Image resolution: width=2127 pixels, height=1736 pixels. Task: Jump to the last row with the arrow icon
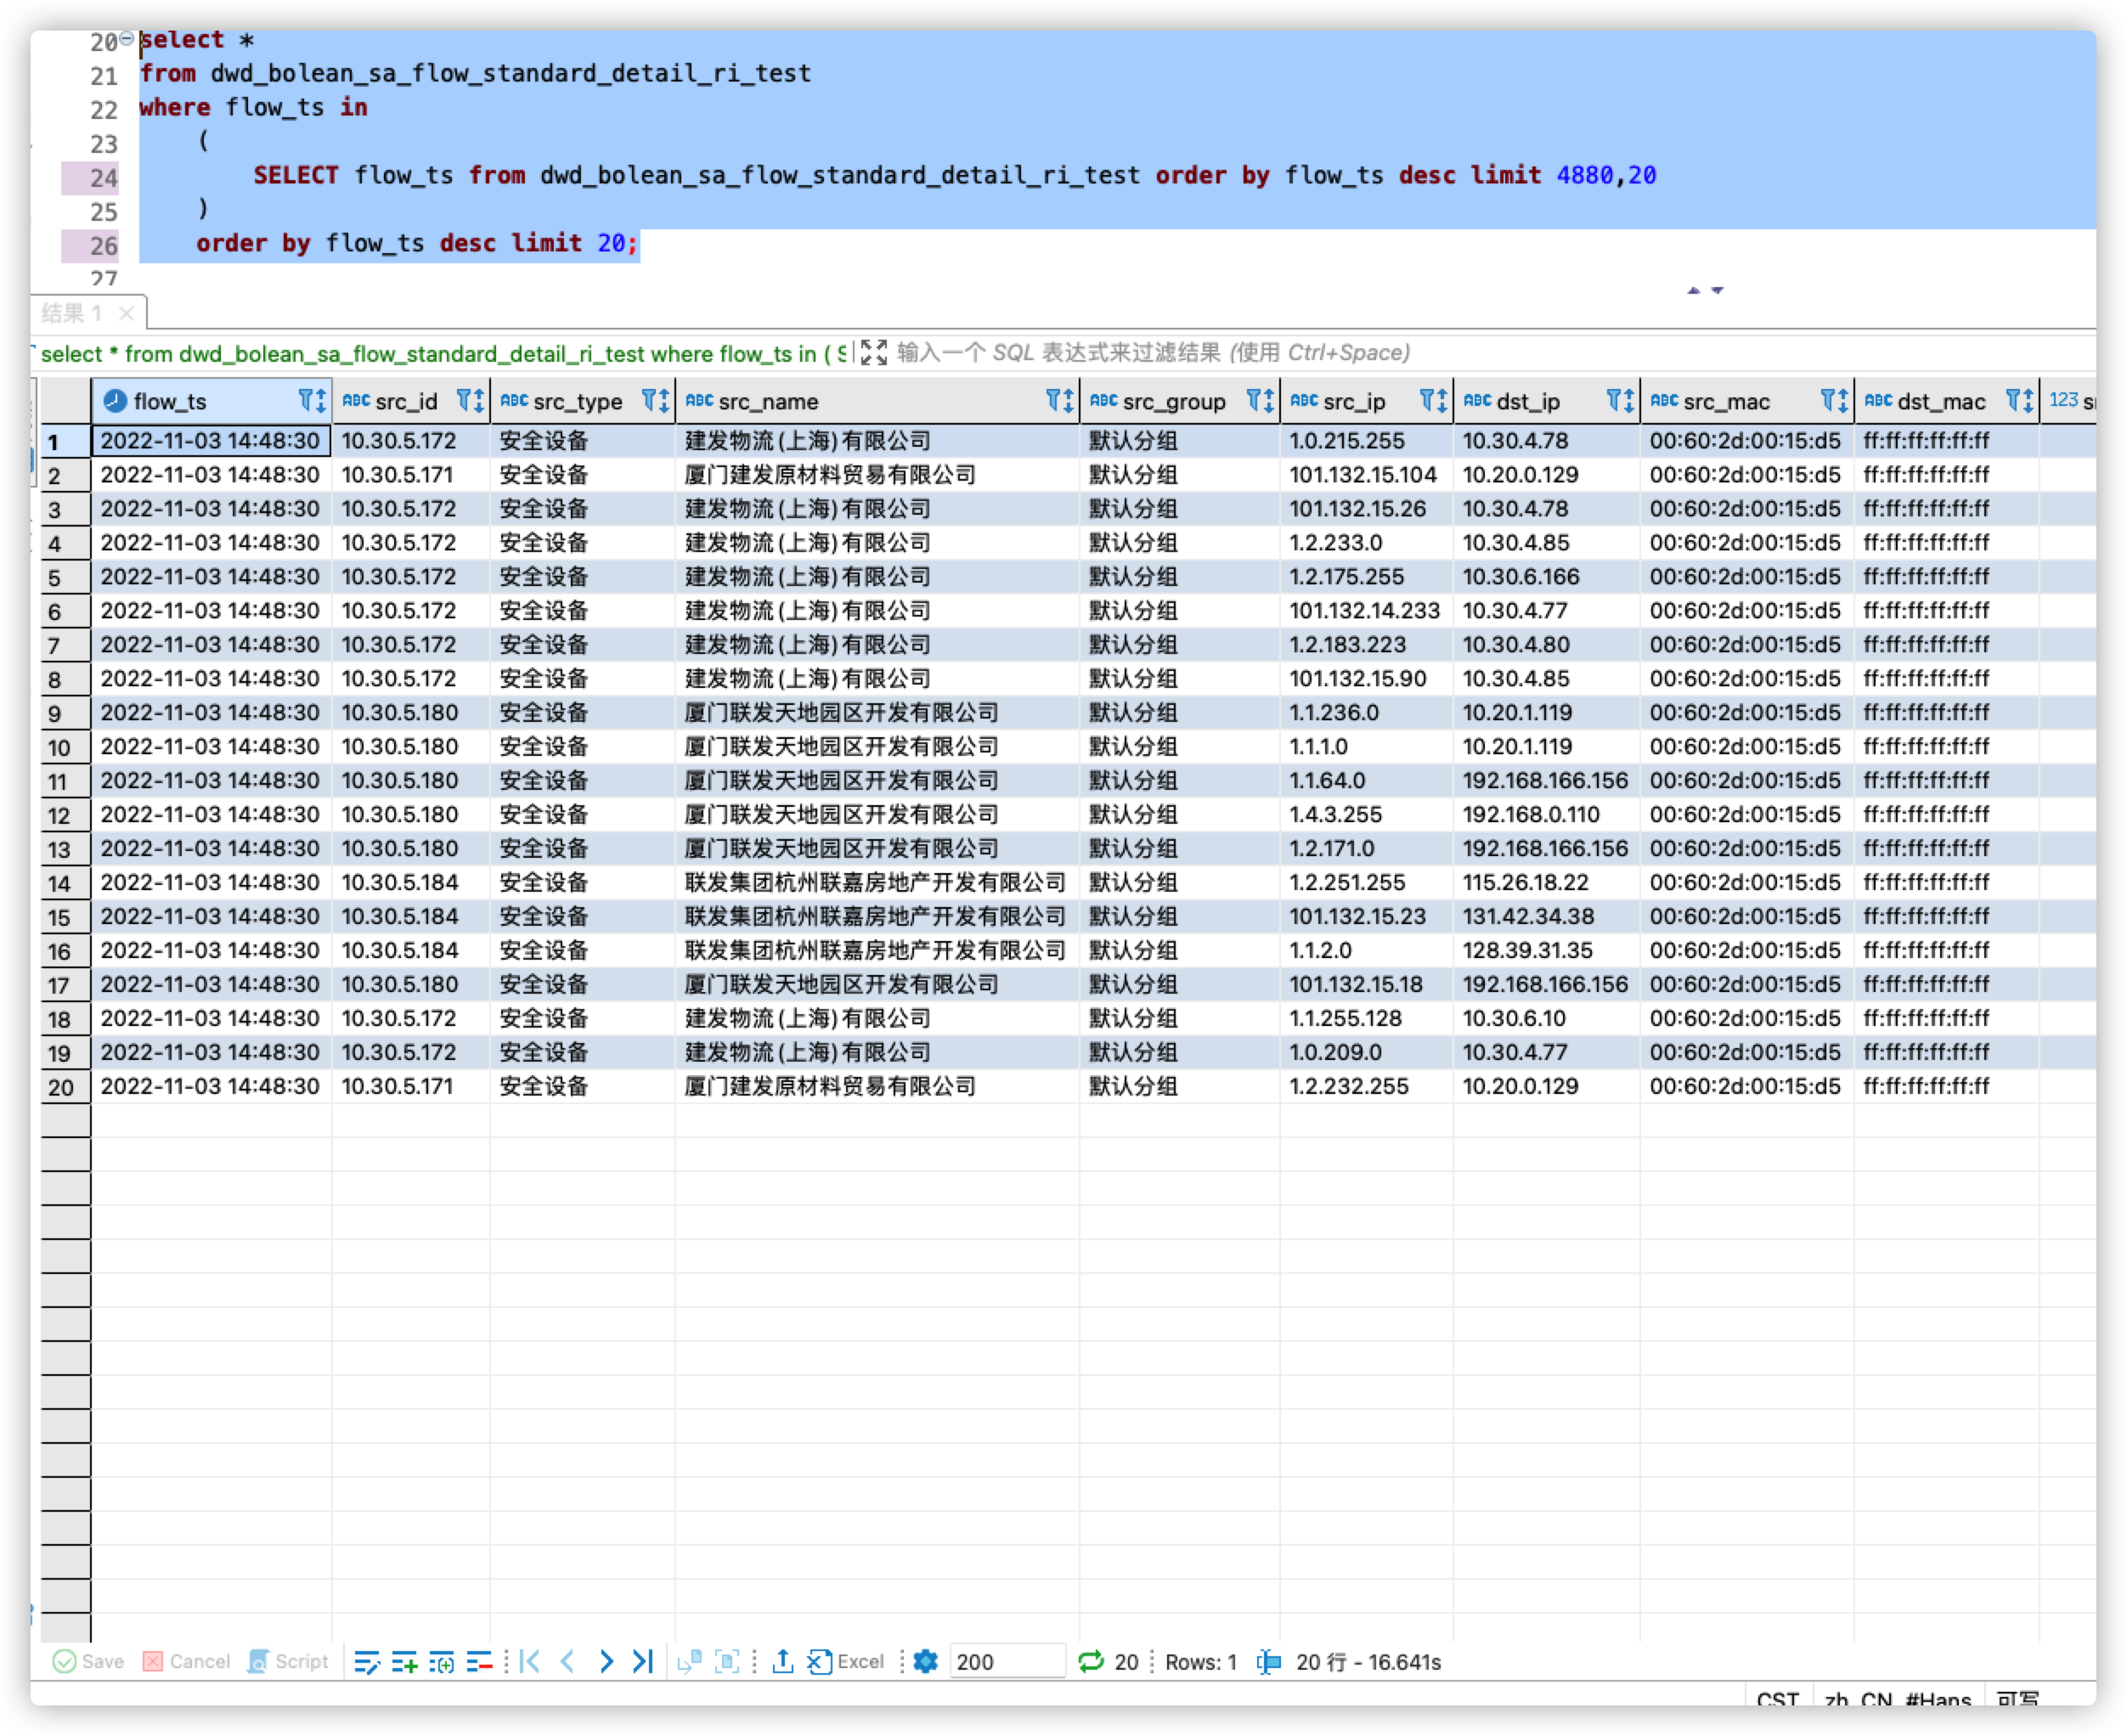[x=643, y=1662]
